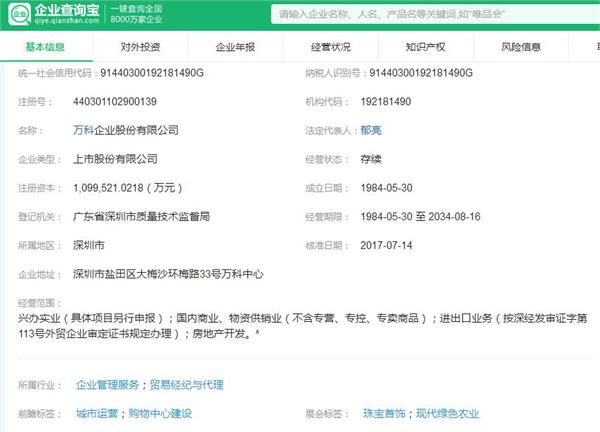Open the 对外投资 tab
This screenshot has width=600, height=432.
pos(140,47)
